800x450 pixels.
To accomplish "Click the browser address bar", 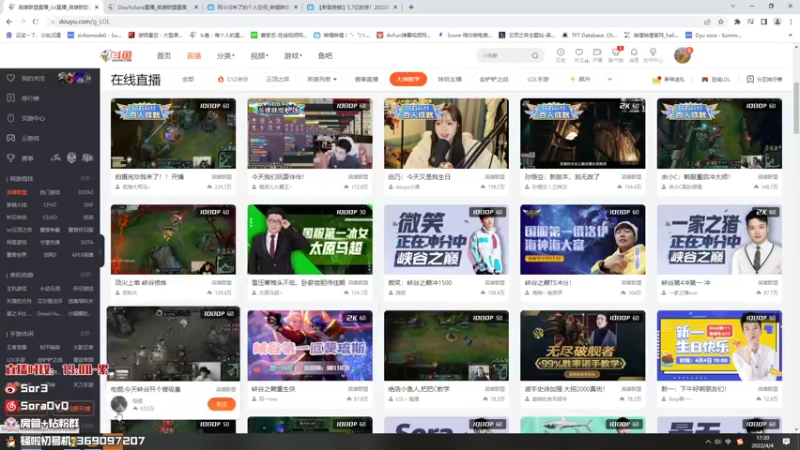I will [378, 22].
